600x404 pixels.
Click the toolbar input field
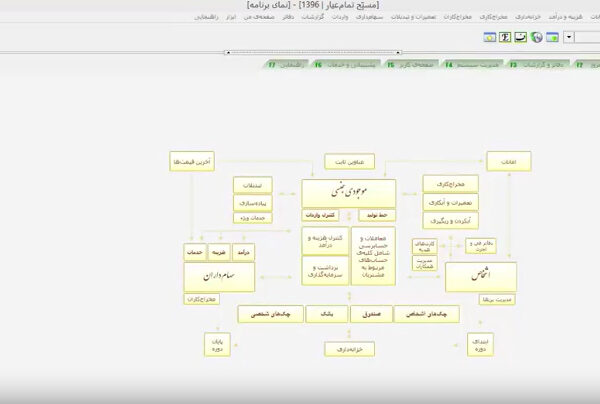pos(587,37)
